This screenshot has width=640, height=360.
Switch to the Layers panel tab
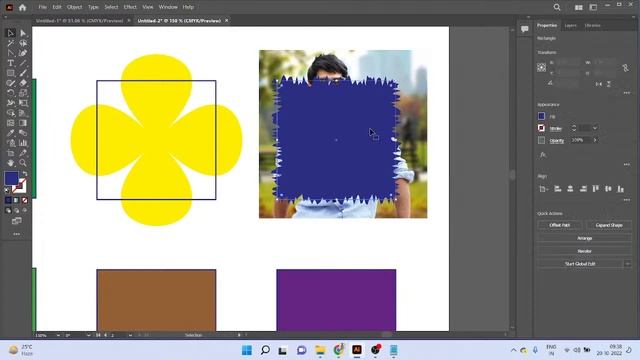point(571,25)
